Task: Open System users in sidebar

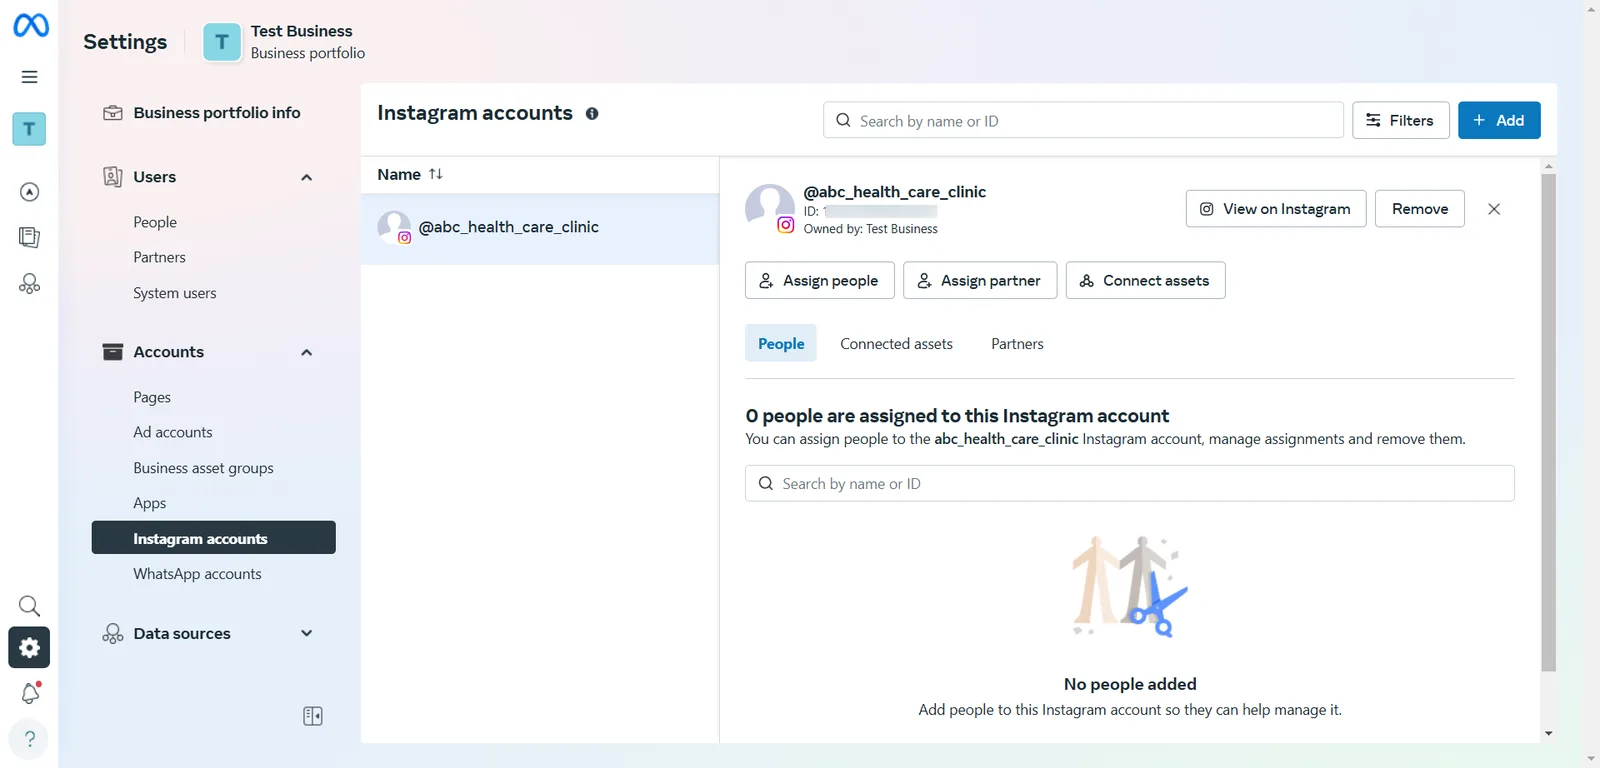Action: pos(175,293)
